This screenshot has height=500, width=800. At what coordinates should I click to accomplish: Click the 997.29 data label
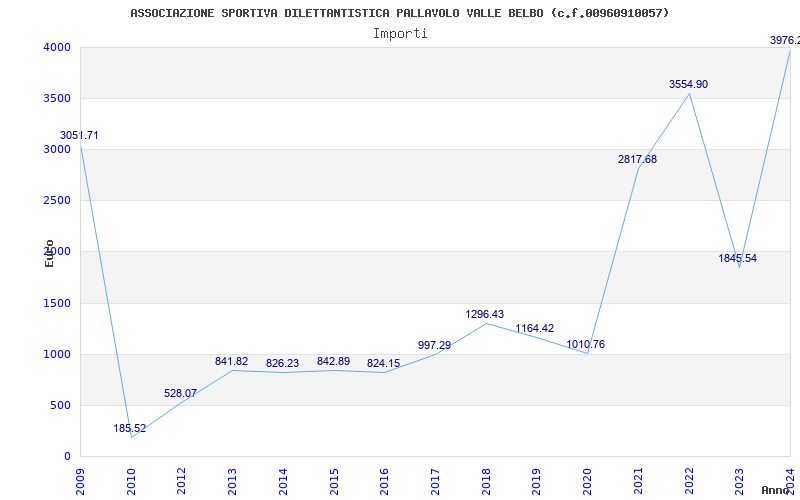(x=434, y=345)
